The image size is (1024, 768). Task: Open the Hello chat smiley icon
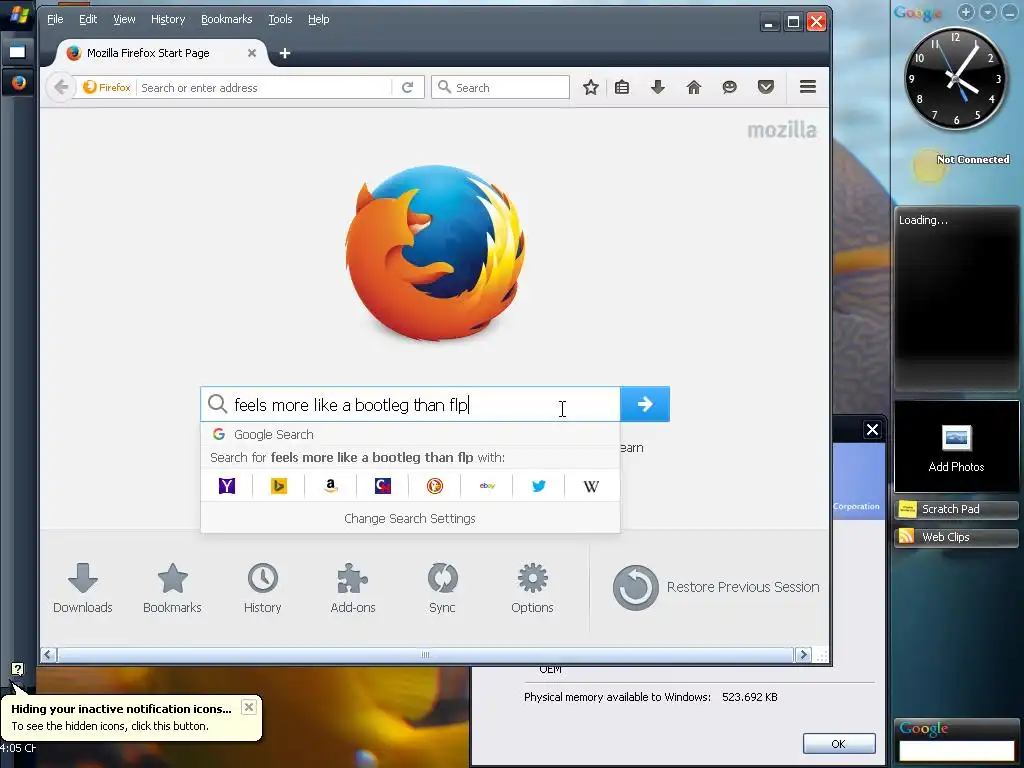[x=729, y=87]
